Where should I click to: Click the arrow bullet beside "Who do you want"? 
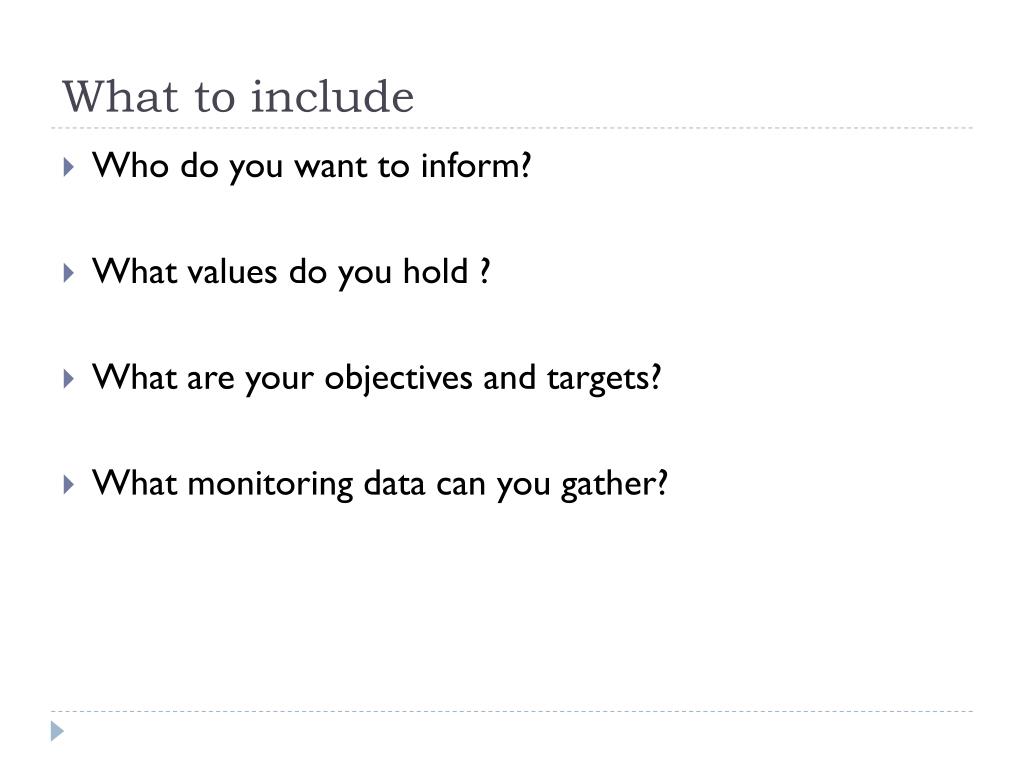point(69,167)
